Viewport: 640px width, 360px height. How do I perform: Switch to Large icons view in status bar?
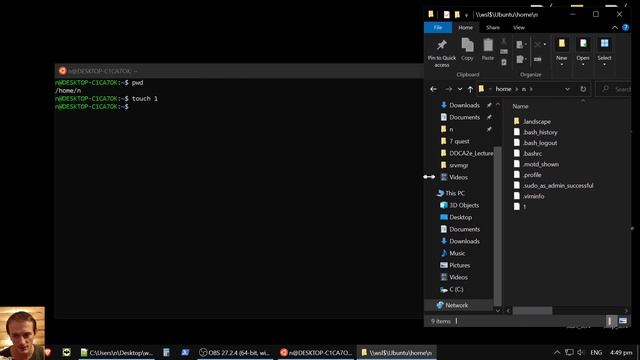coord(623,321)
